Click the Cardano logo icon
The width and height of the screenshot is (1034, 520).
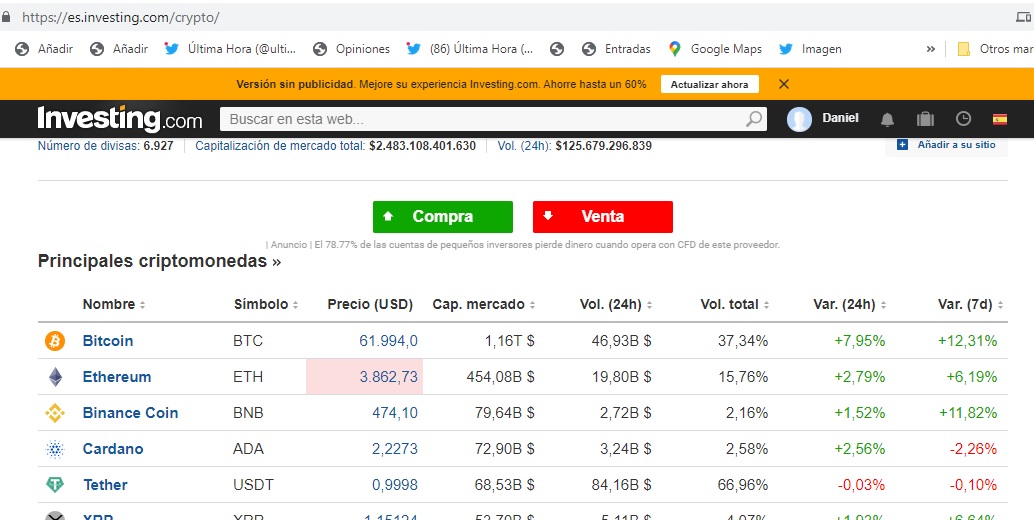pos(55,449)
